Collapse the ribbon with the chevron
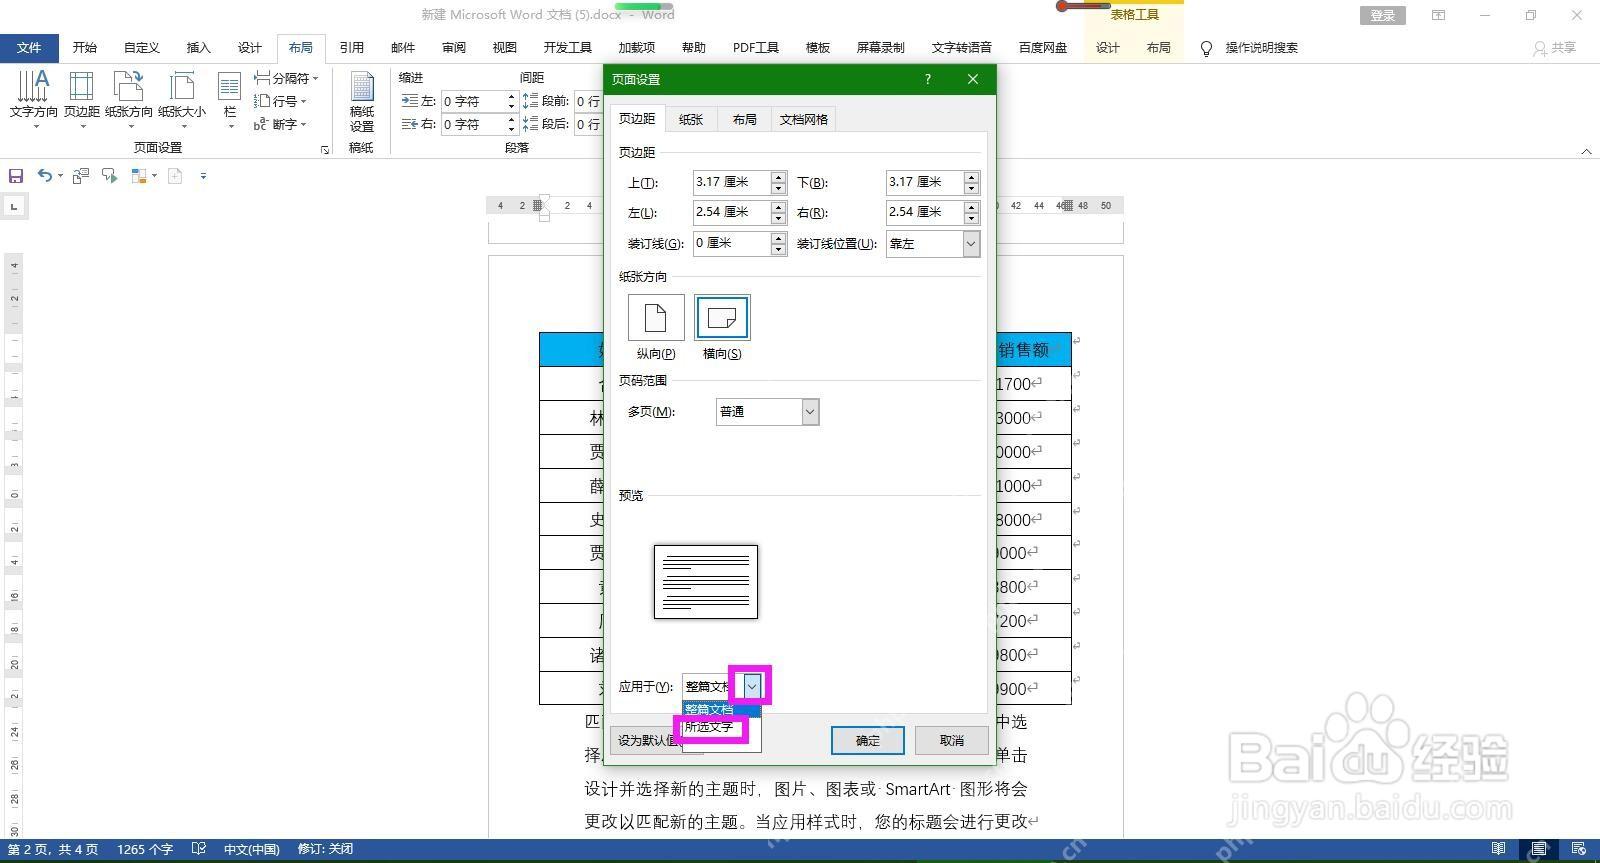 pyautogui.click(x=1586, y=151)
